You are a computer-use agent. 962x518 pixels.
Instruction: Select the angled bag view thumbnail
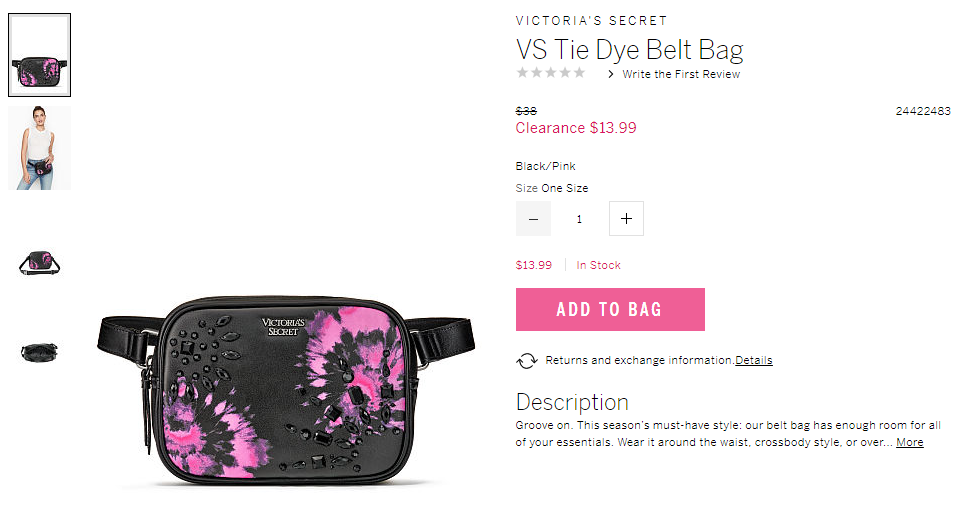(39, 263)
